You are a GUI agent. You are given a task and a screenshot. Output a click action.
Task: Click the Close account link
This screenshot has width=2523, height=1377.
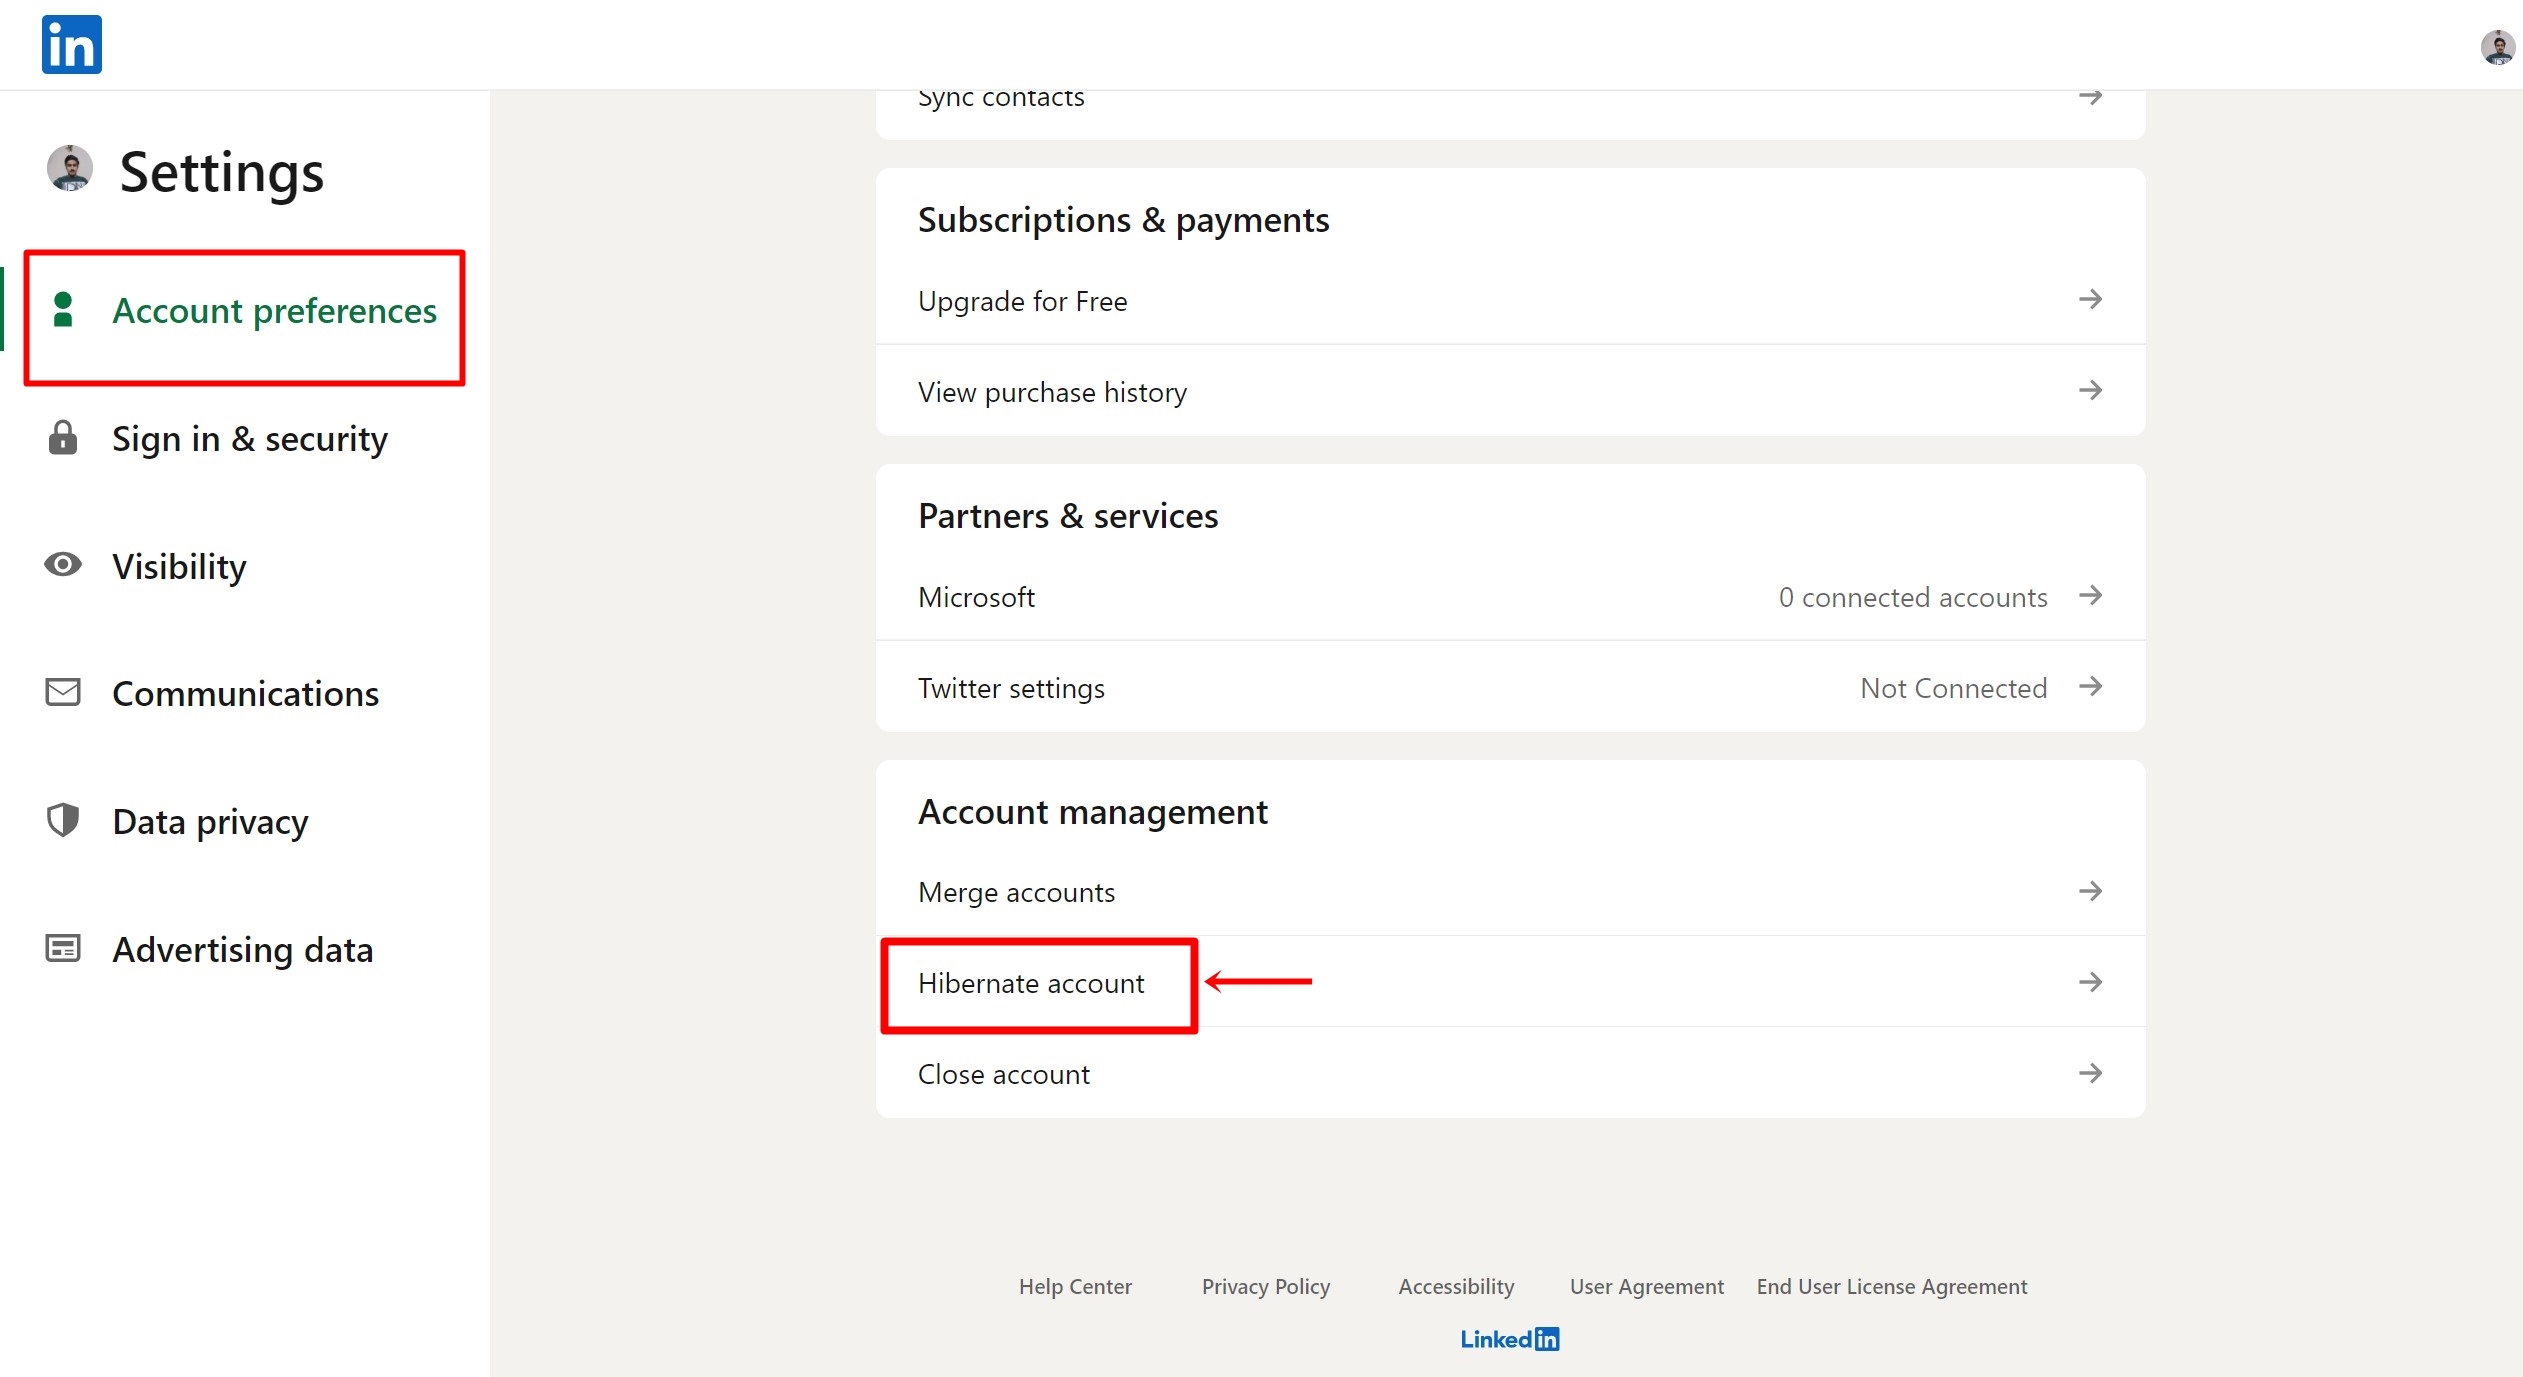(1004, 1072)
